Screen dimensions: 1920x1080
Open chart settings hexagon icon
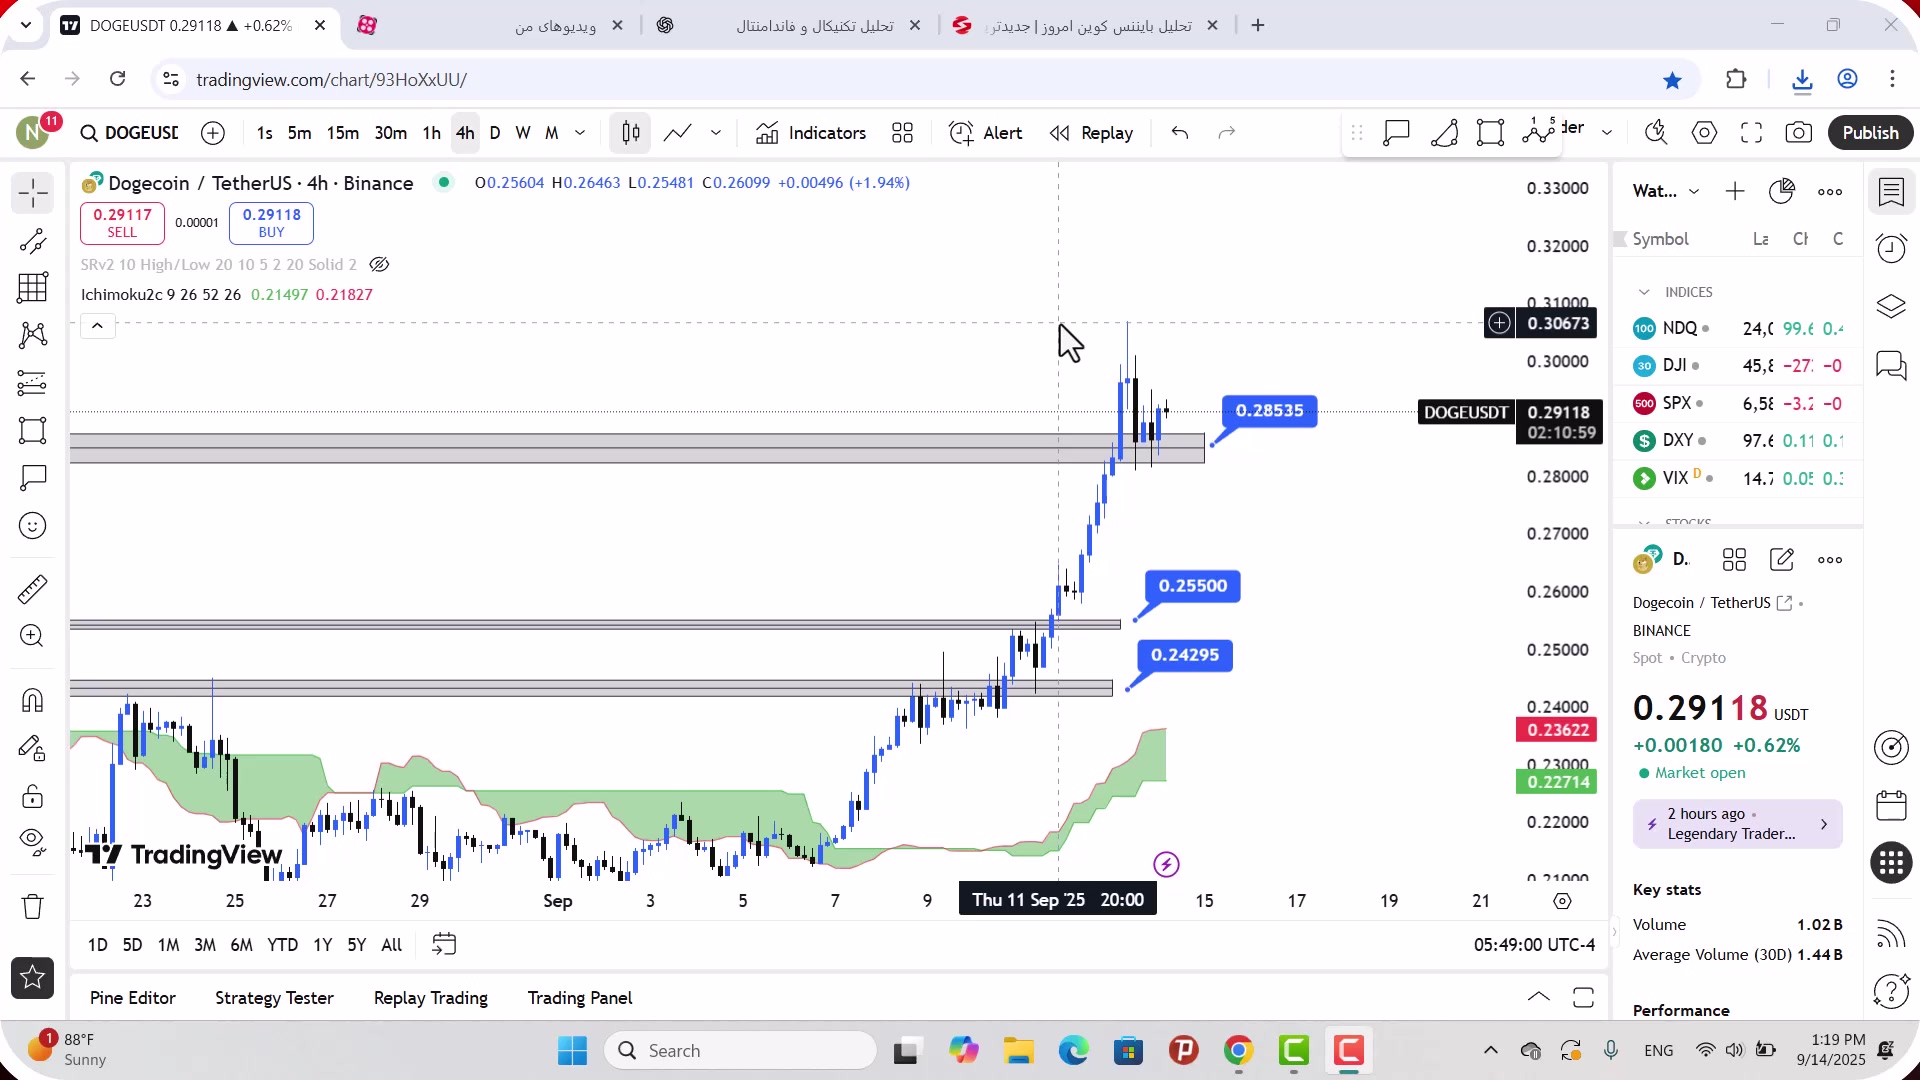[x=1704, y=133]
